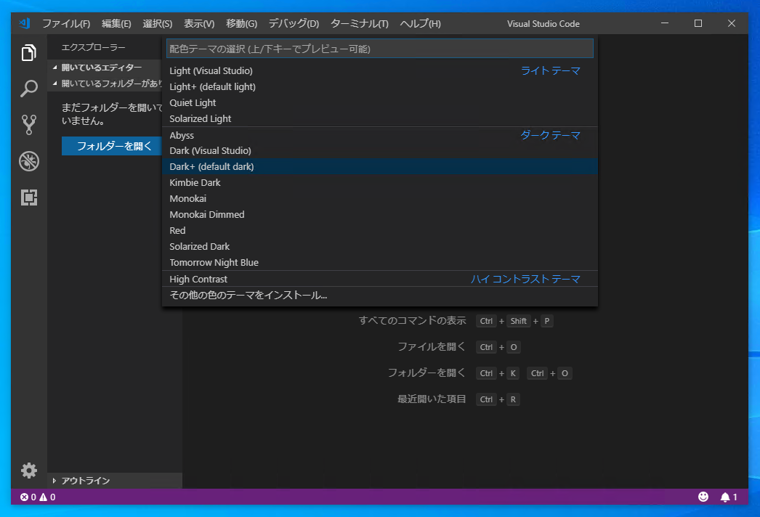Click the feedback smiley icon
Screen dimensions: 760x517
pos(703,497)
